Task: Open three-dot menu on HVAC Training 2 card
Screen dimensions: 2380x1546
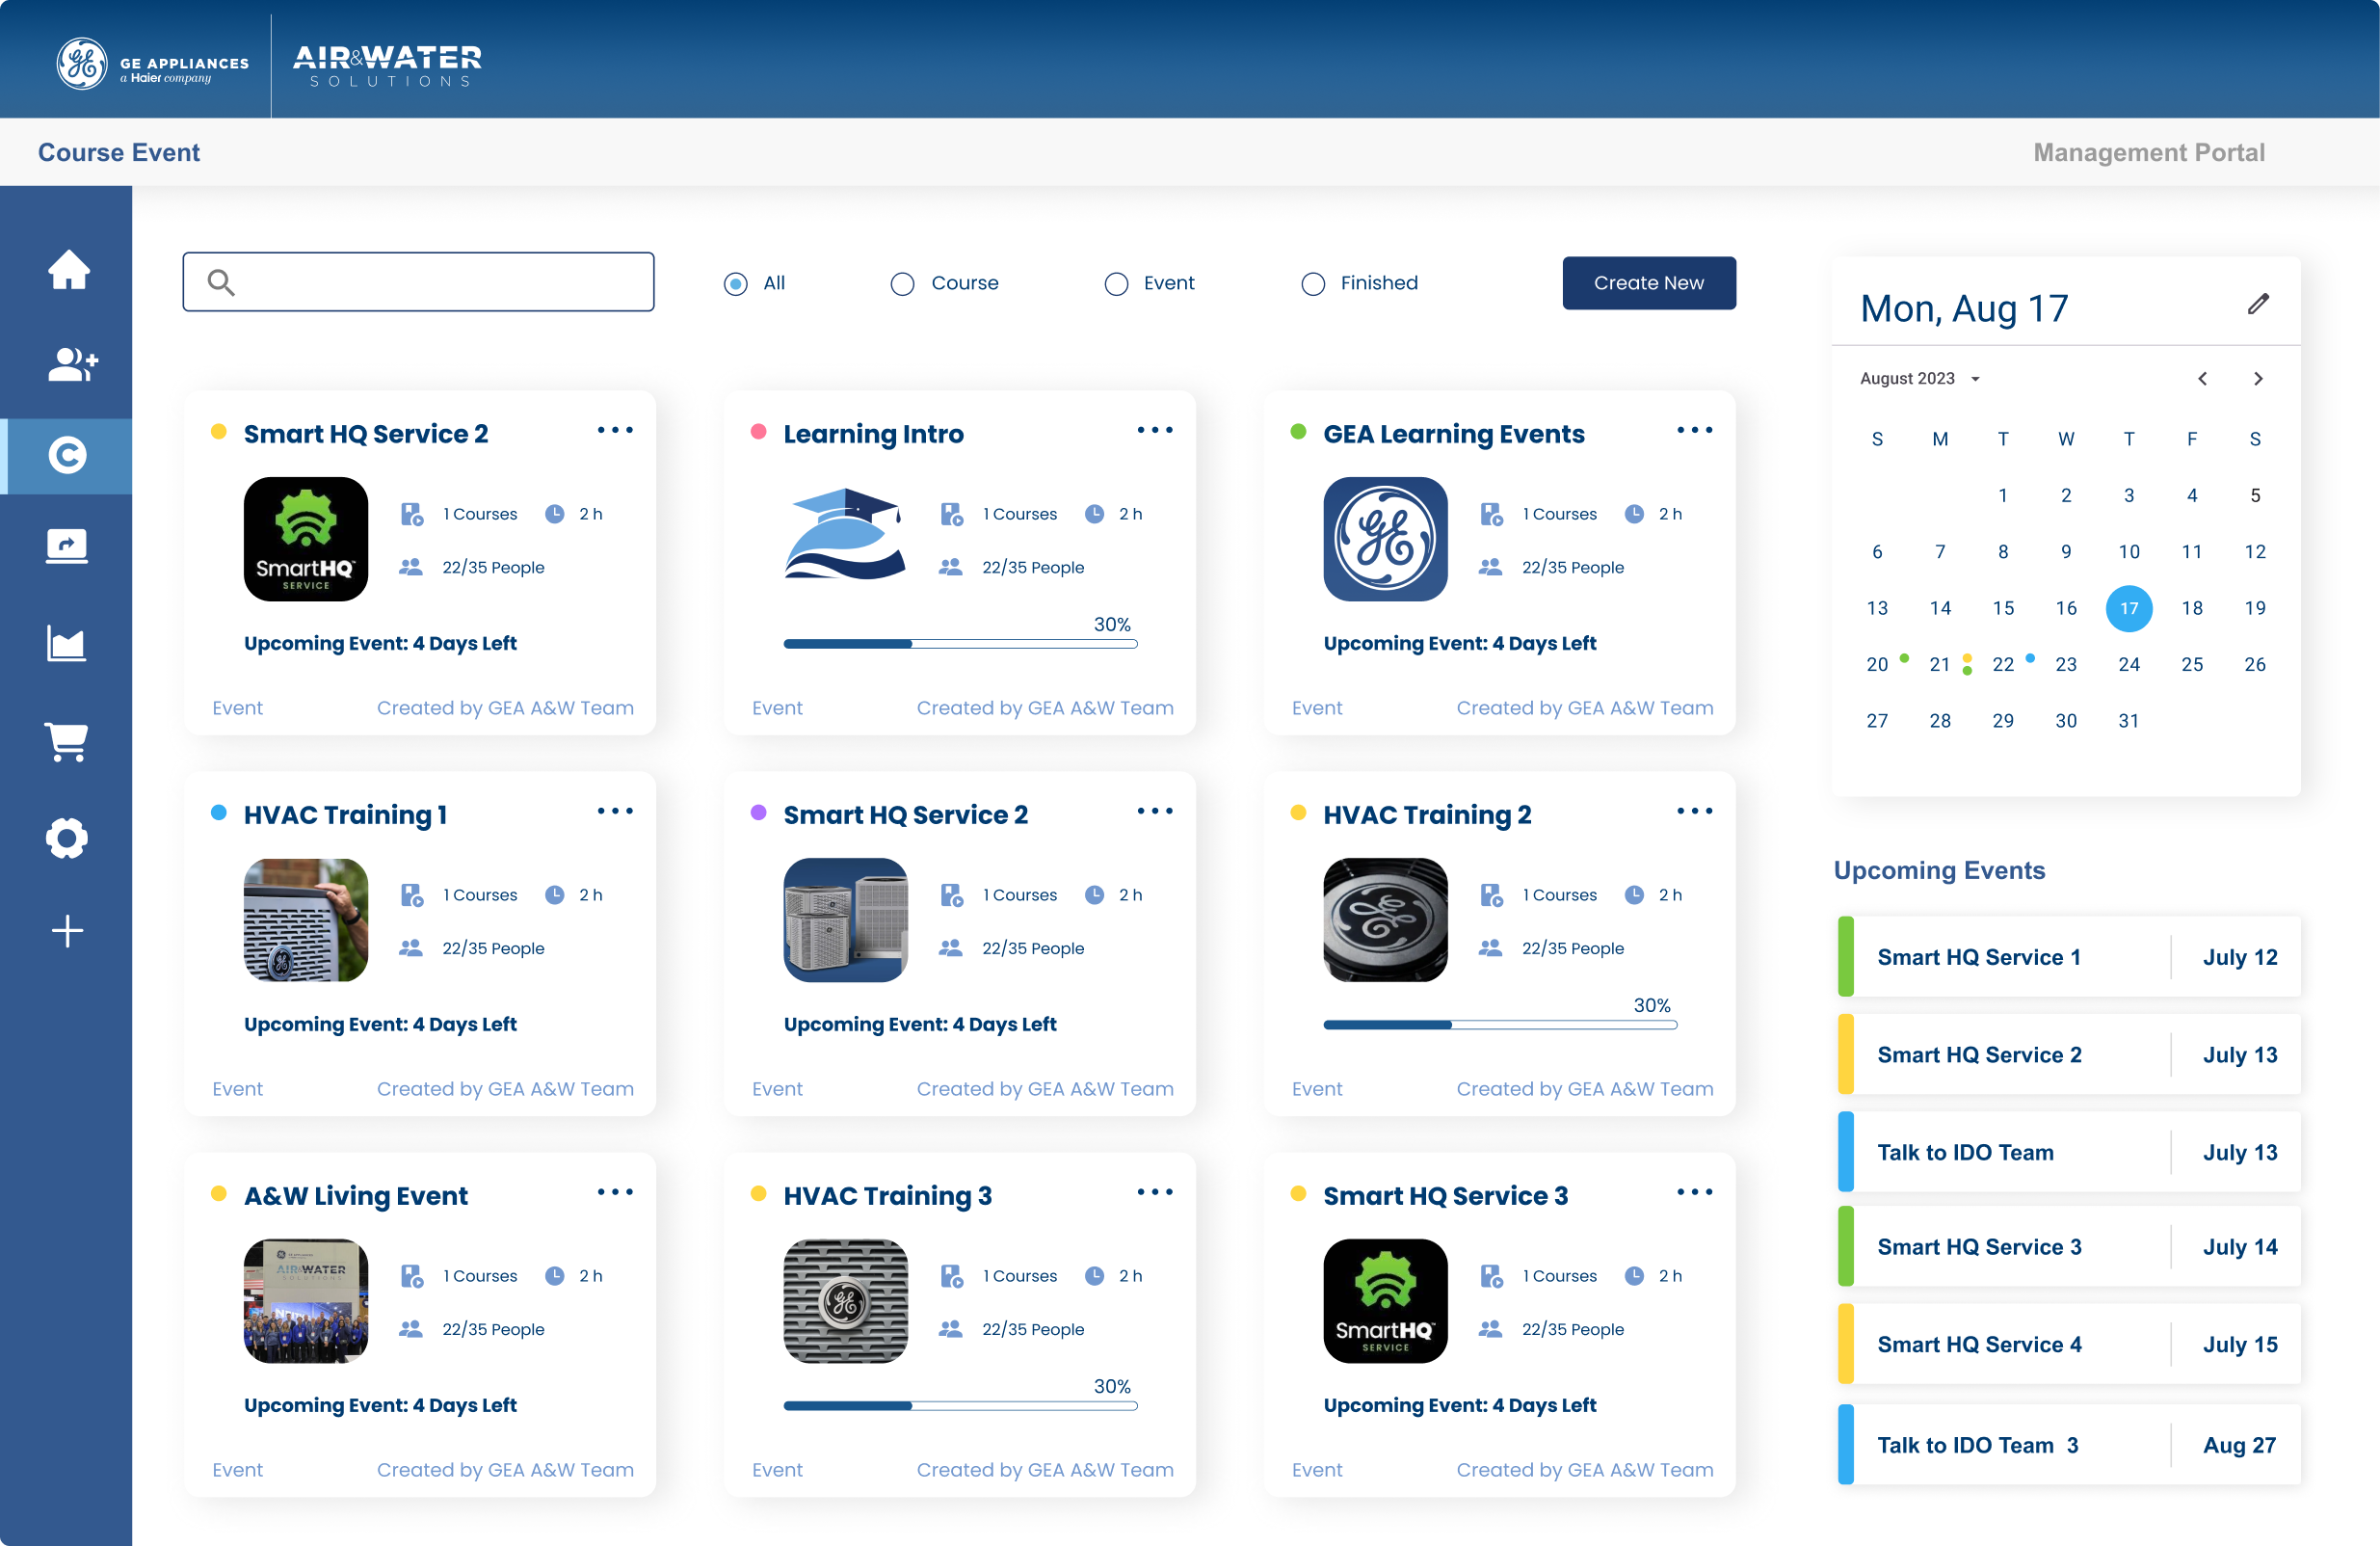Action: (1694, 811)
